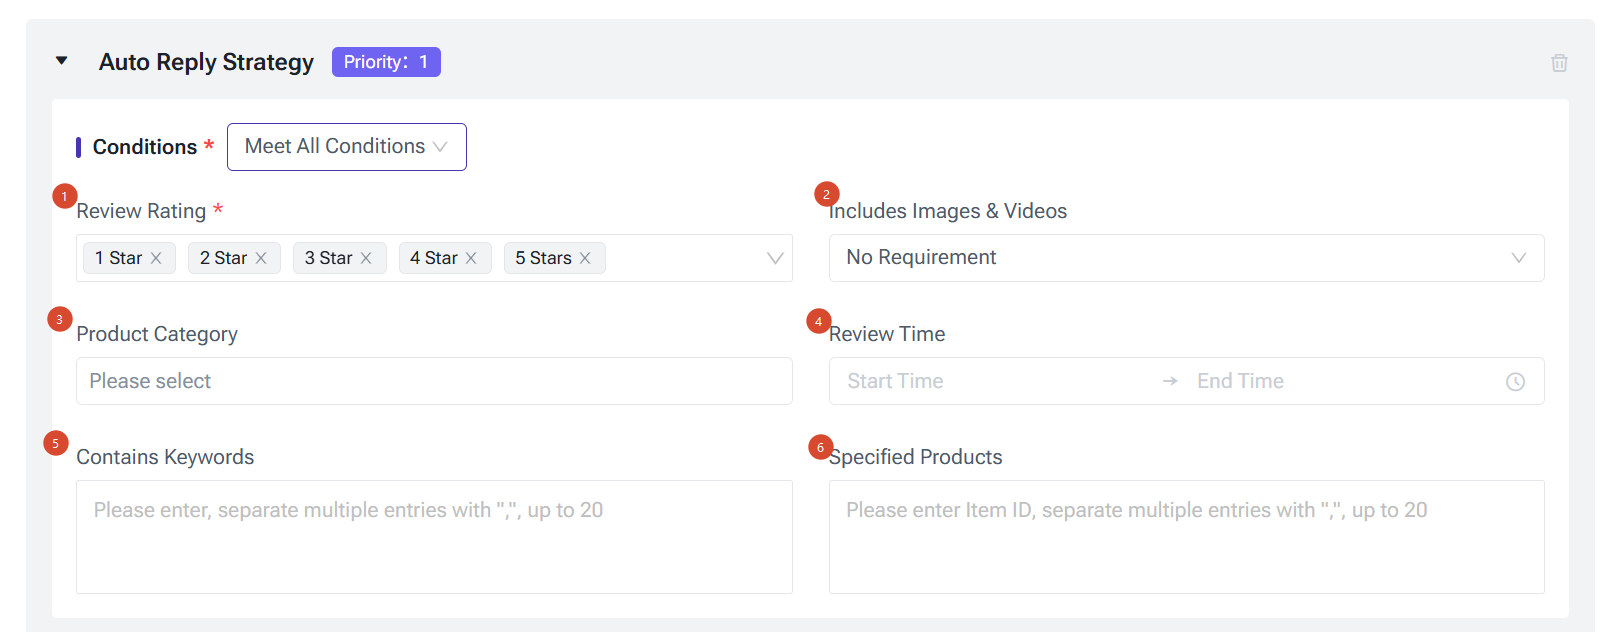This screenshot has height=632, width=1600.
Task: Delete this strategy with the trash icon
Action: [x=1559, y=63]
